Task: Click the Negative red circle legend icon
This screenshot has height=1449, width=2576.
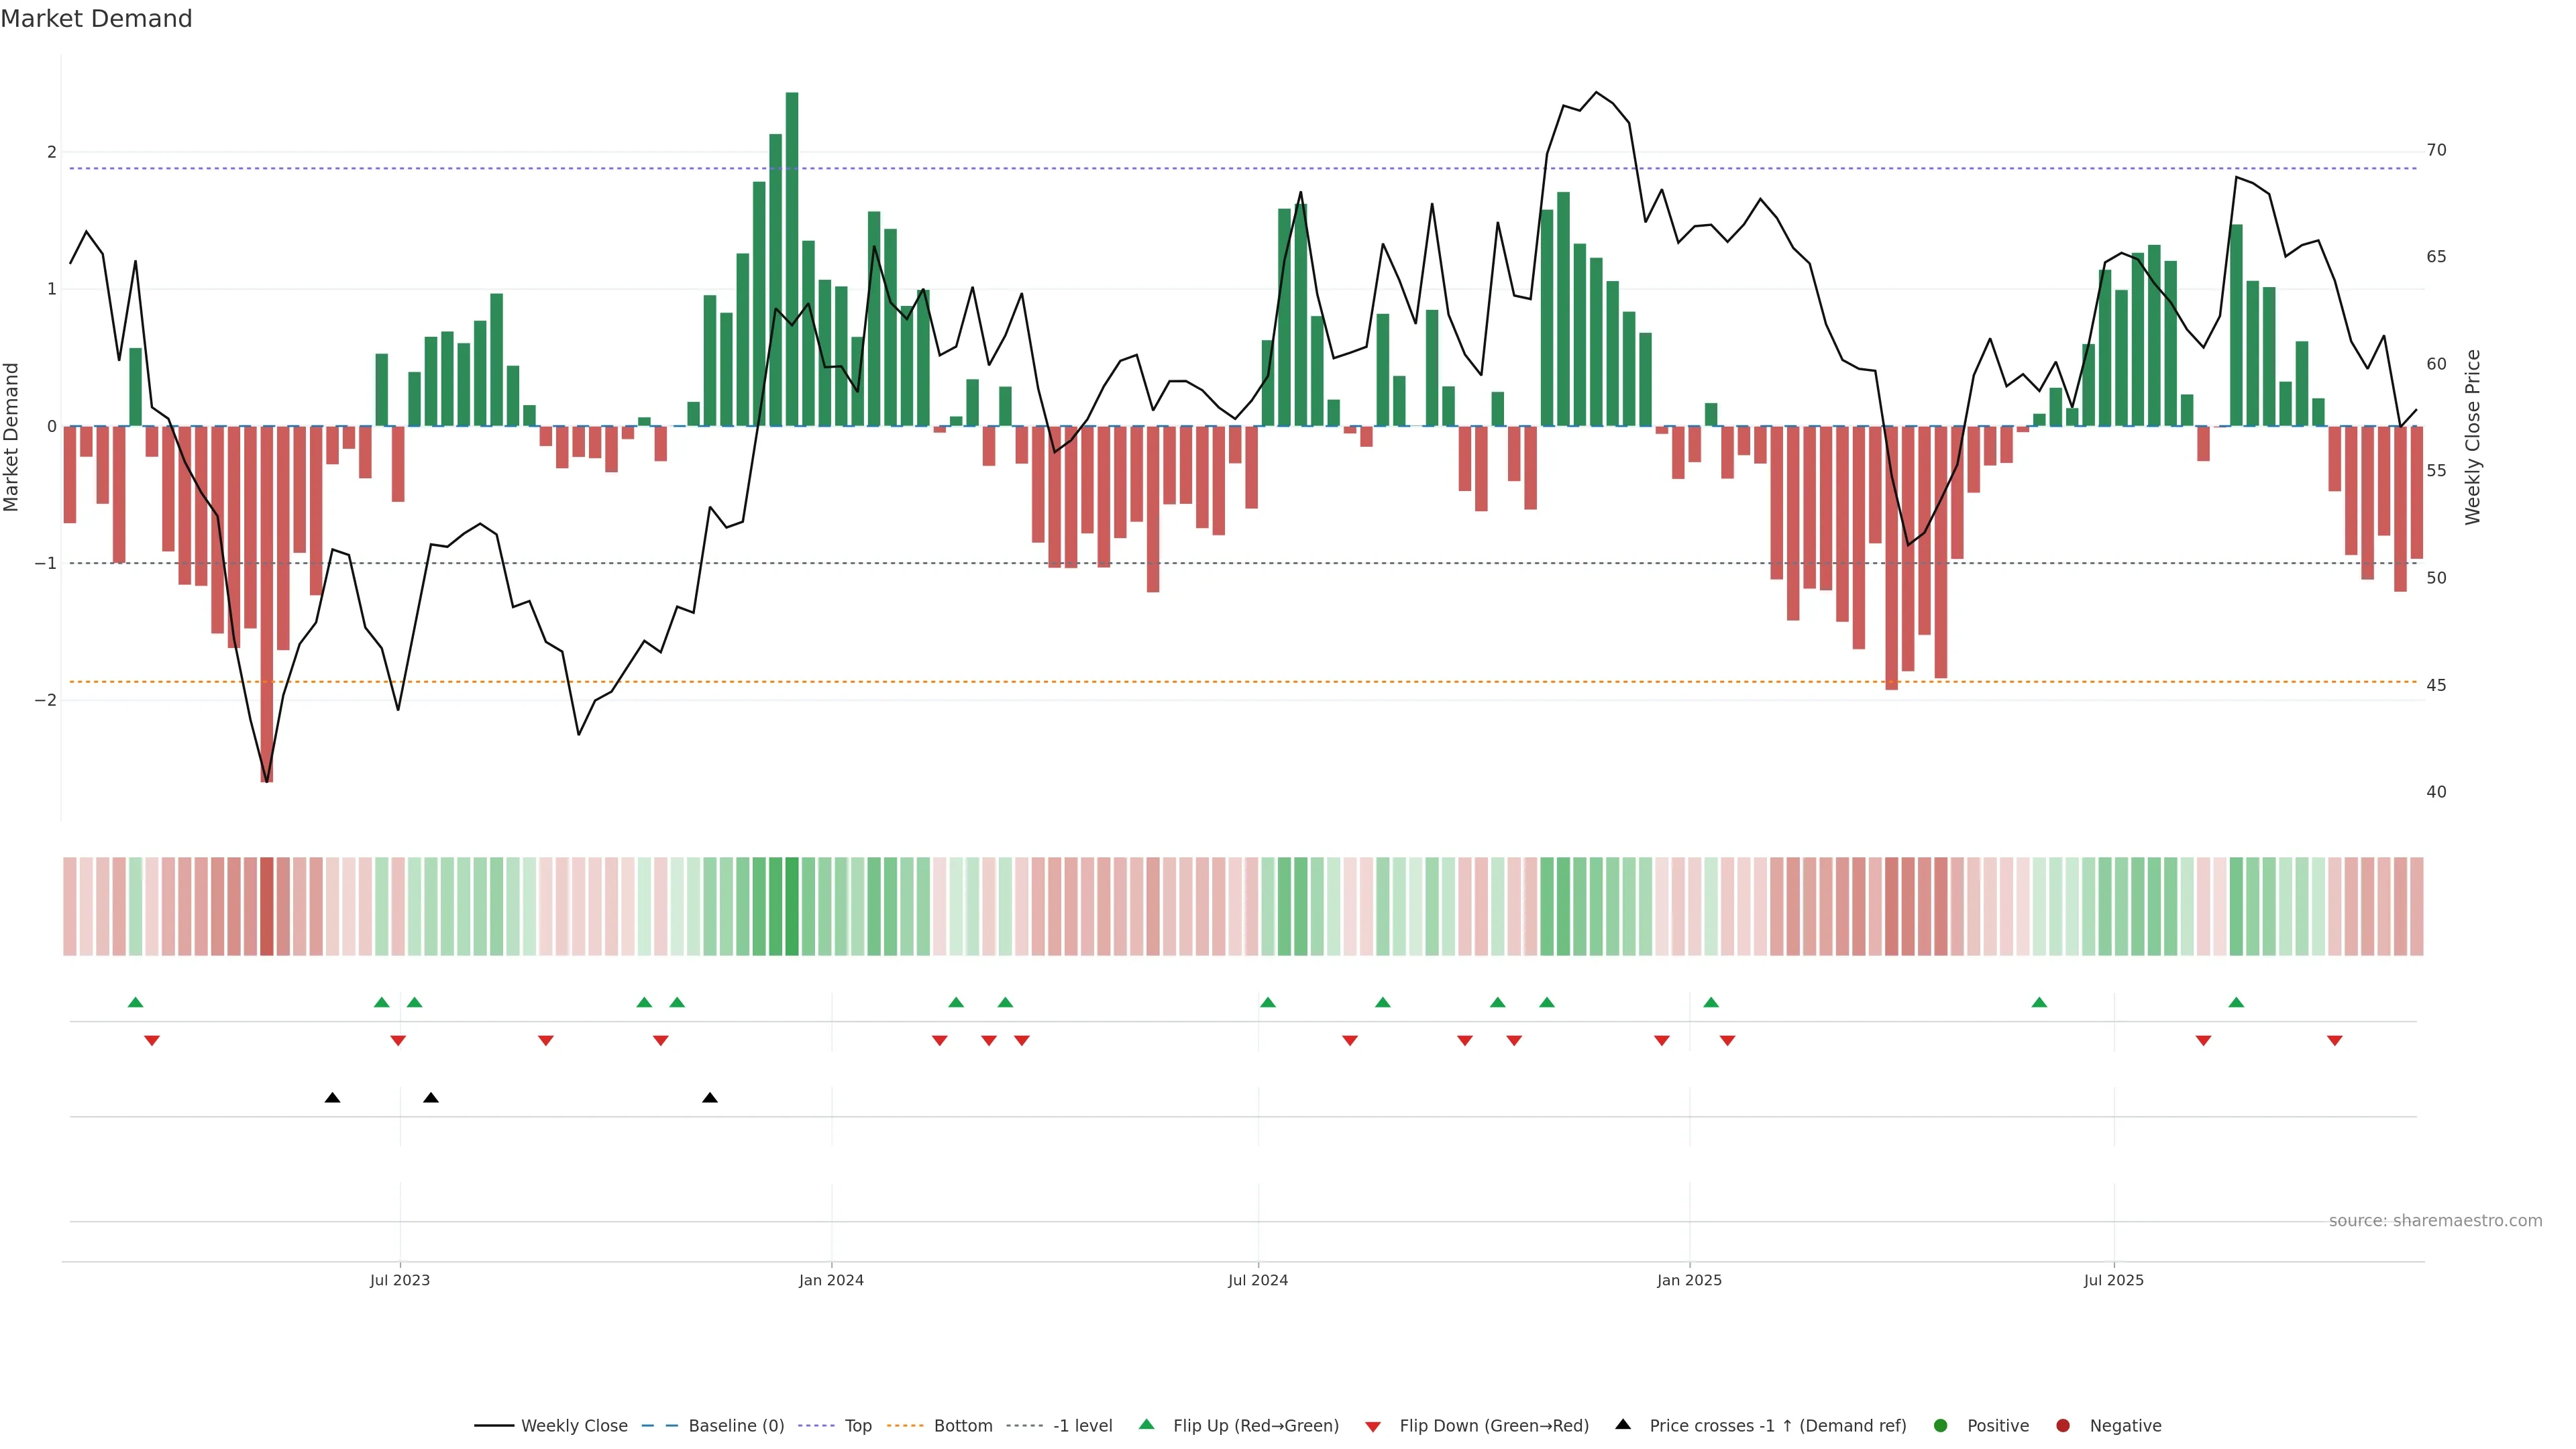Action: 2063,1426
